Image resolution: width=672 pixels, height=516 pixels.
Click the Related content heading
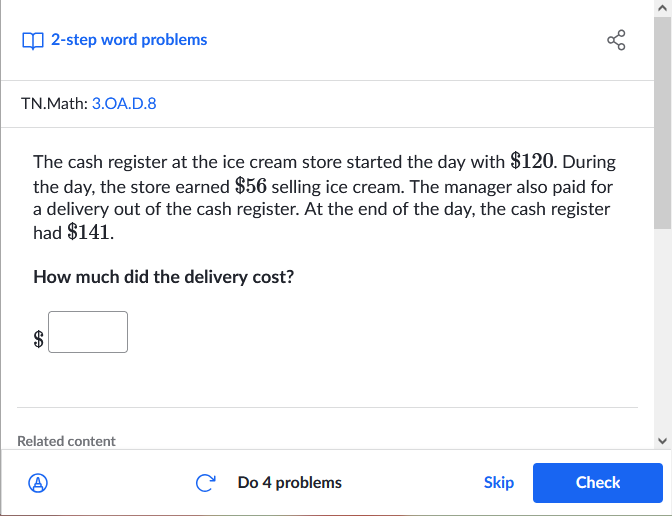click(66, 441)
